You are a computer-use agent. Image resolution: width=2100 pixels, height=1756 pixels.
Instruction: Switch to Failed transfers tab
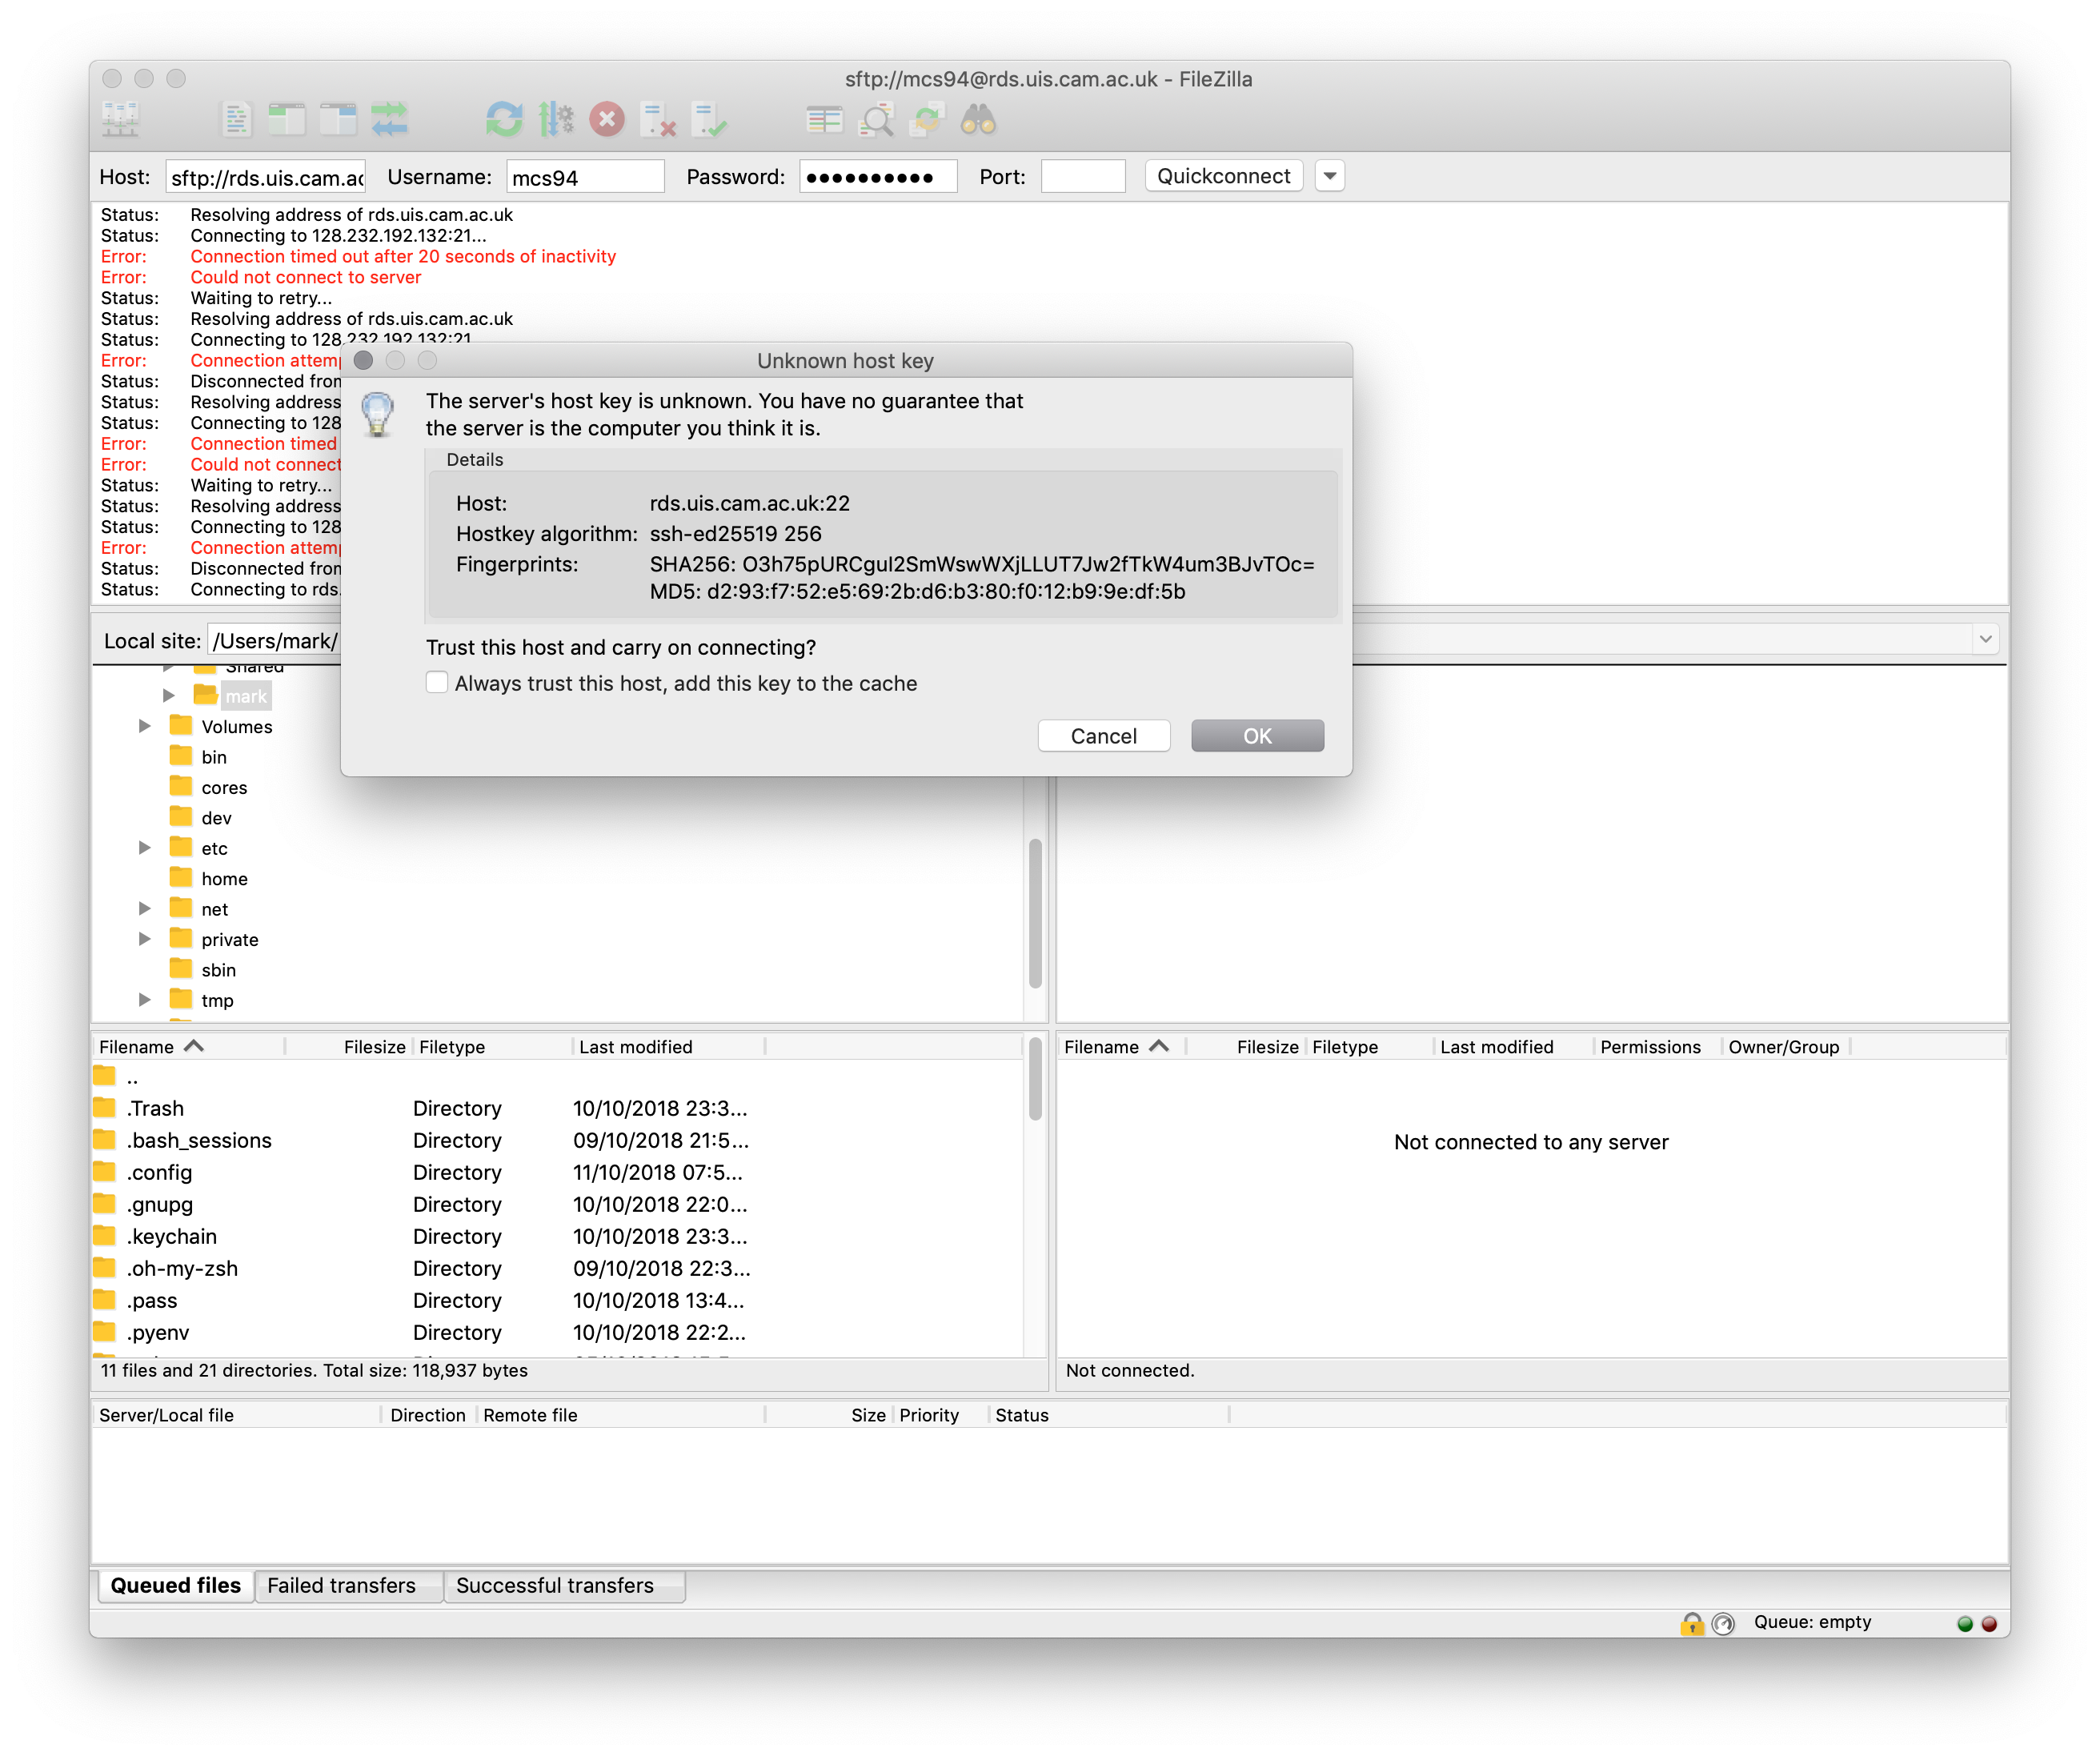[341, 1585]
